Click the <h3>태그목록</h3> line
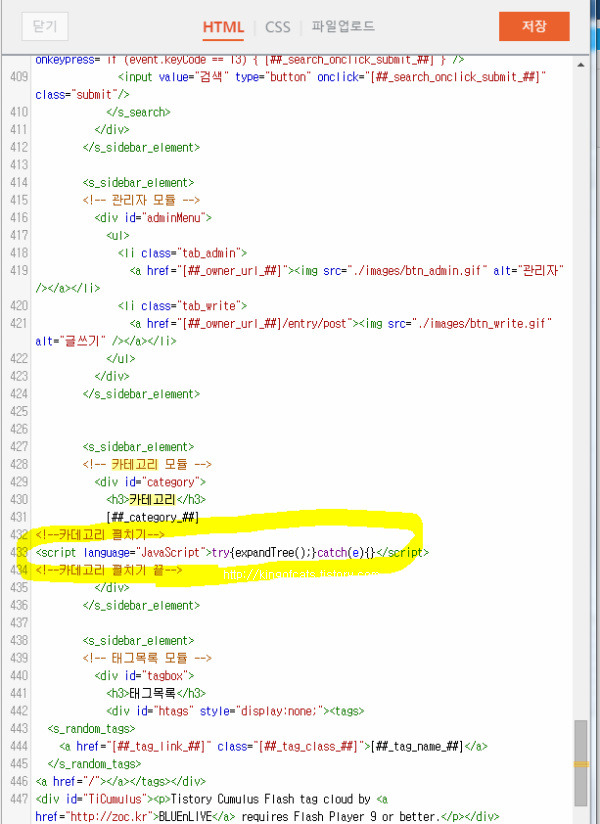 point(156,693)
